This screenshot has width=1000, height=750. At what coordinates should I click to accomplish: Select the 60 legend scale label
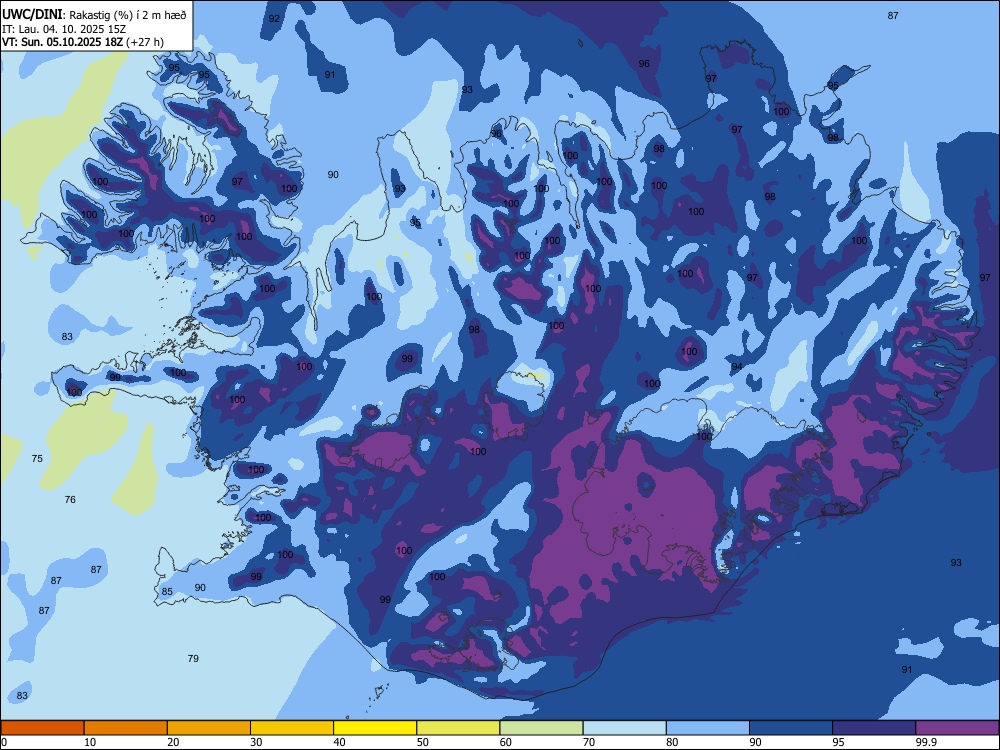[506, 742]
